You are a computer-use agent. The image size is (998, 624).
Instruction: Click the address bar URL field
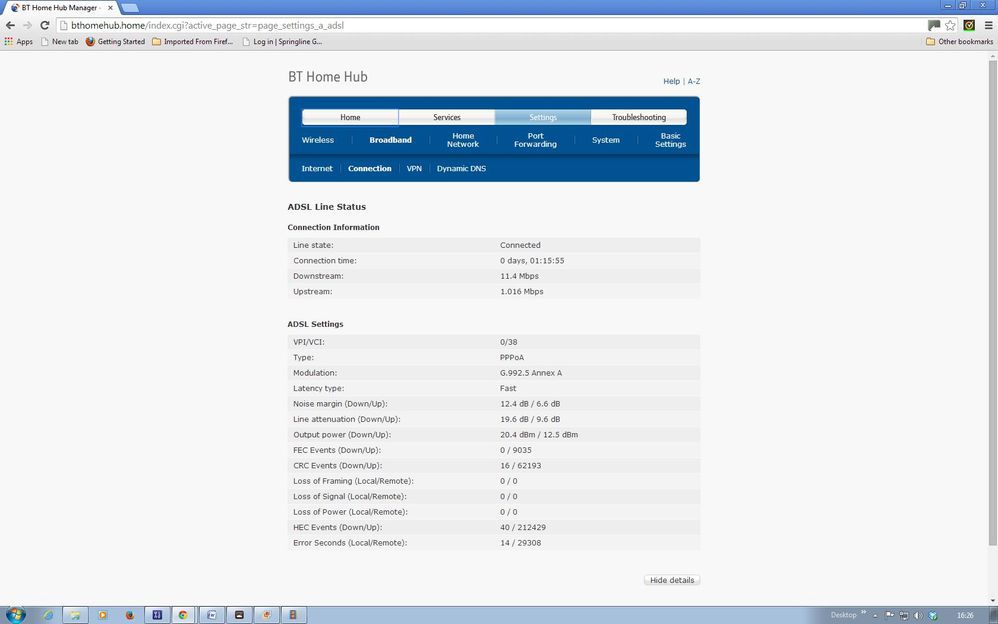click(x=490, y=25)
